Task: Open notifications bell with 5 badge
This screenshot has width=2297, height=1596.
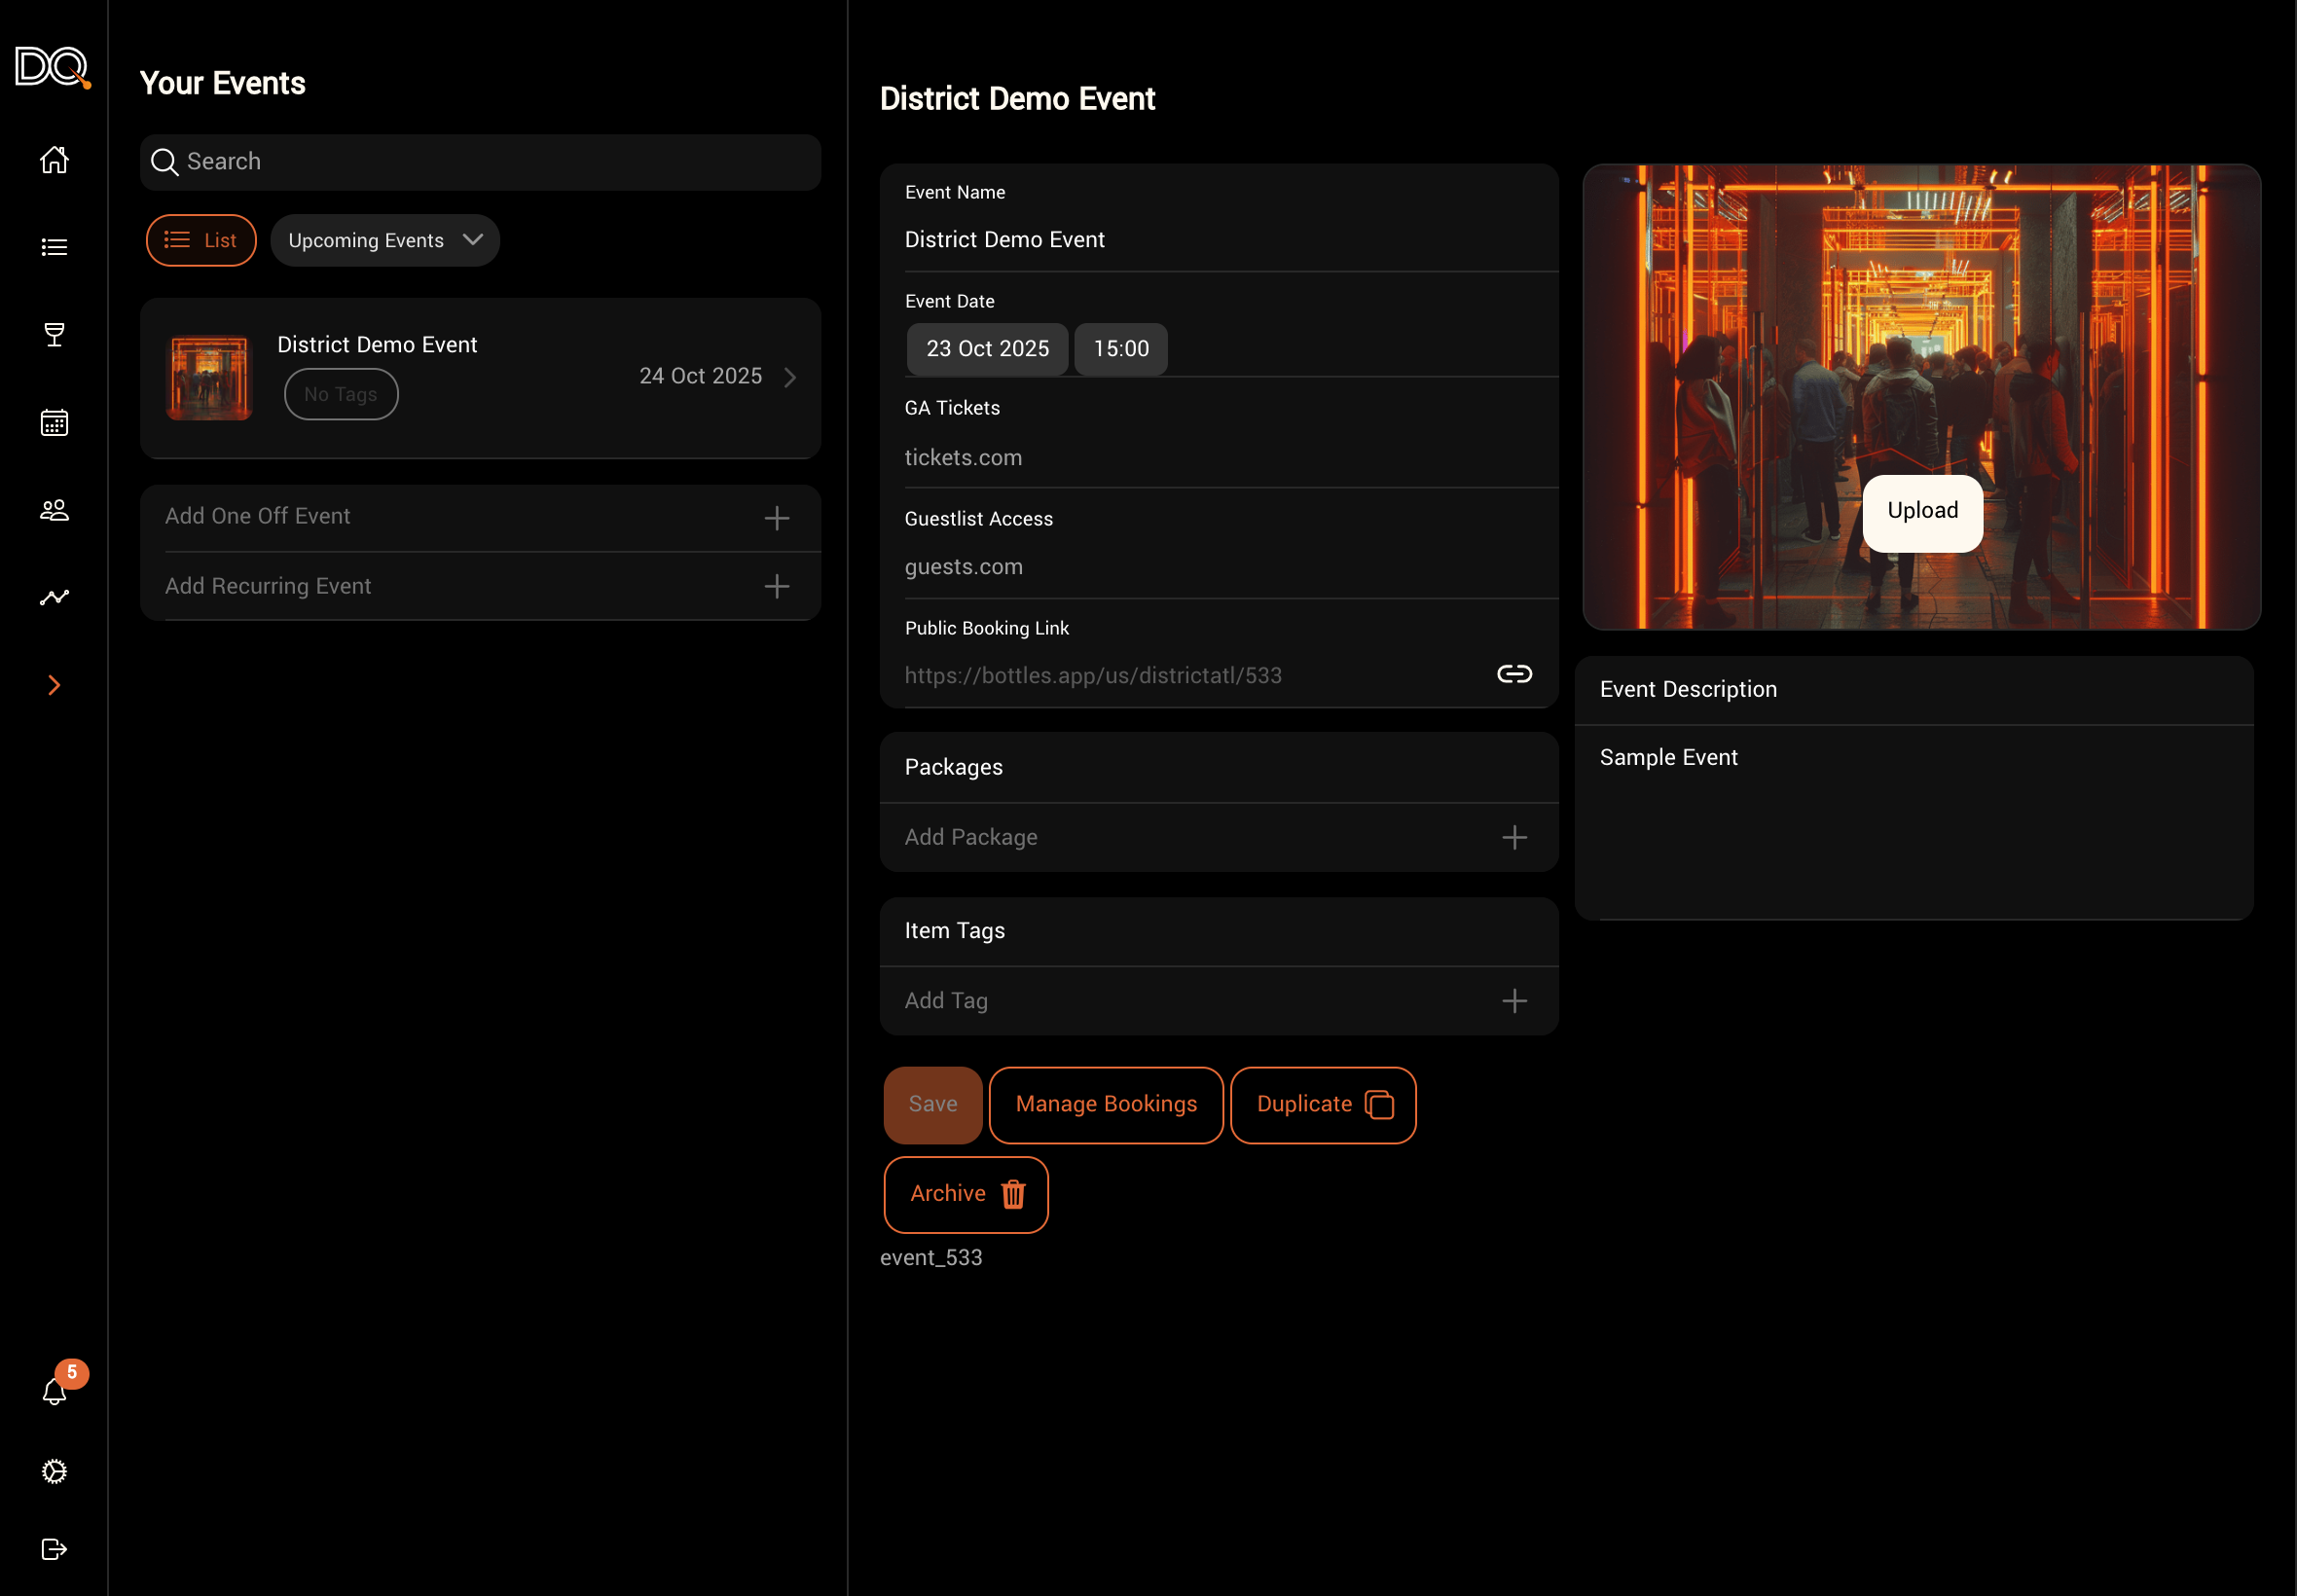Action: 55,1391
